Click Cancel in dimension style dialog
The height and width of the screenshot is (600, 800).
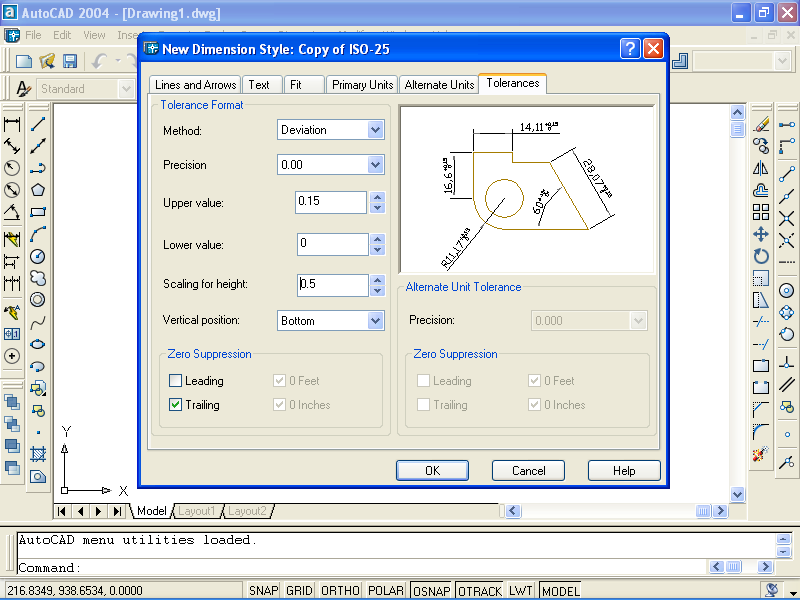[528, 470]
